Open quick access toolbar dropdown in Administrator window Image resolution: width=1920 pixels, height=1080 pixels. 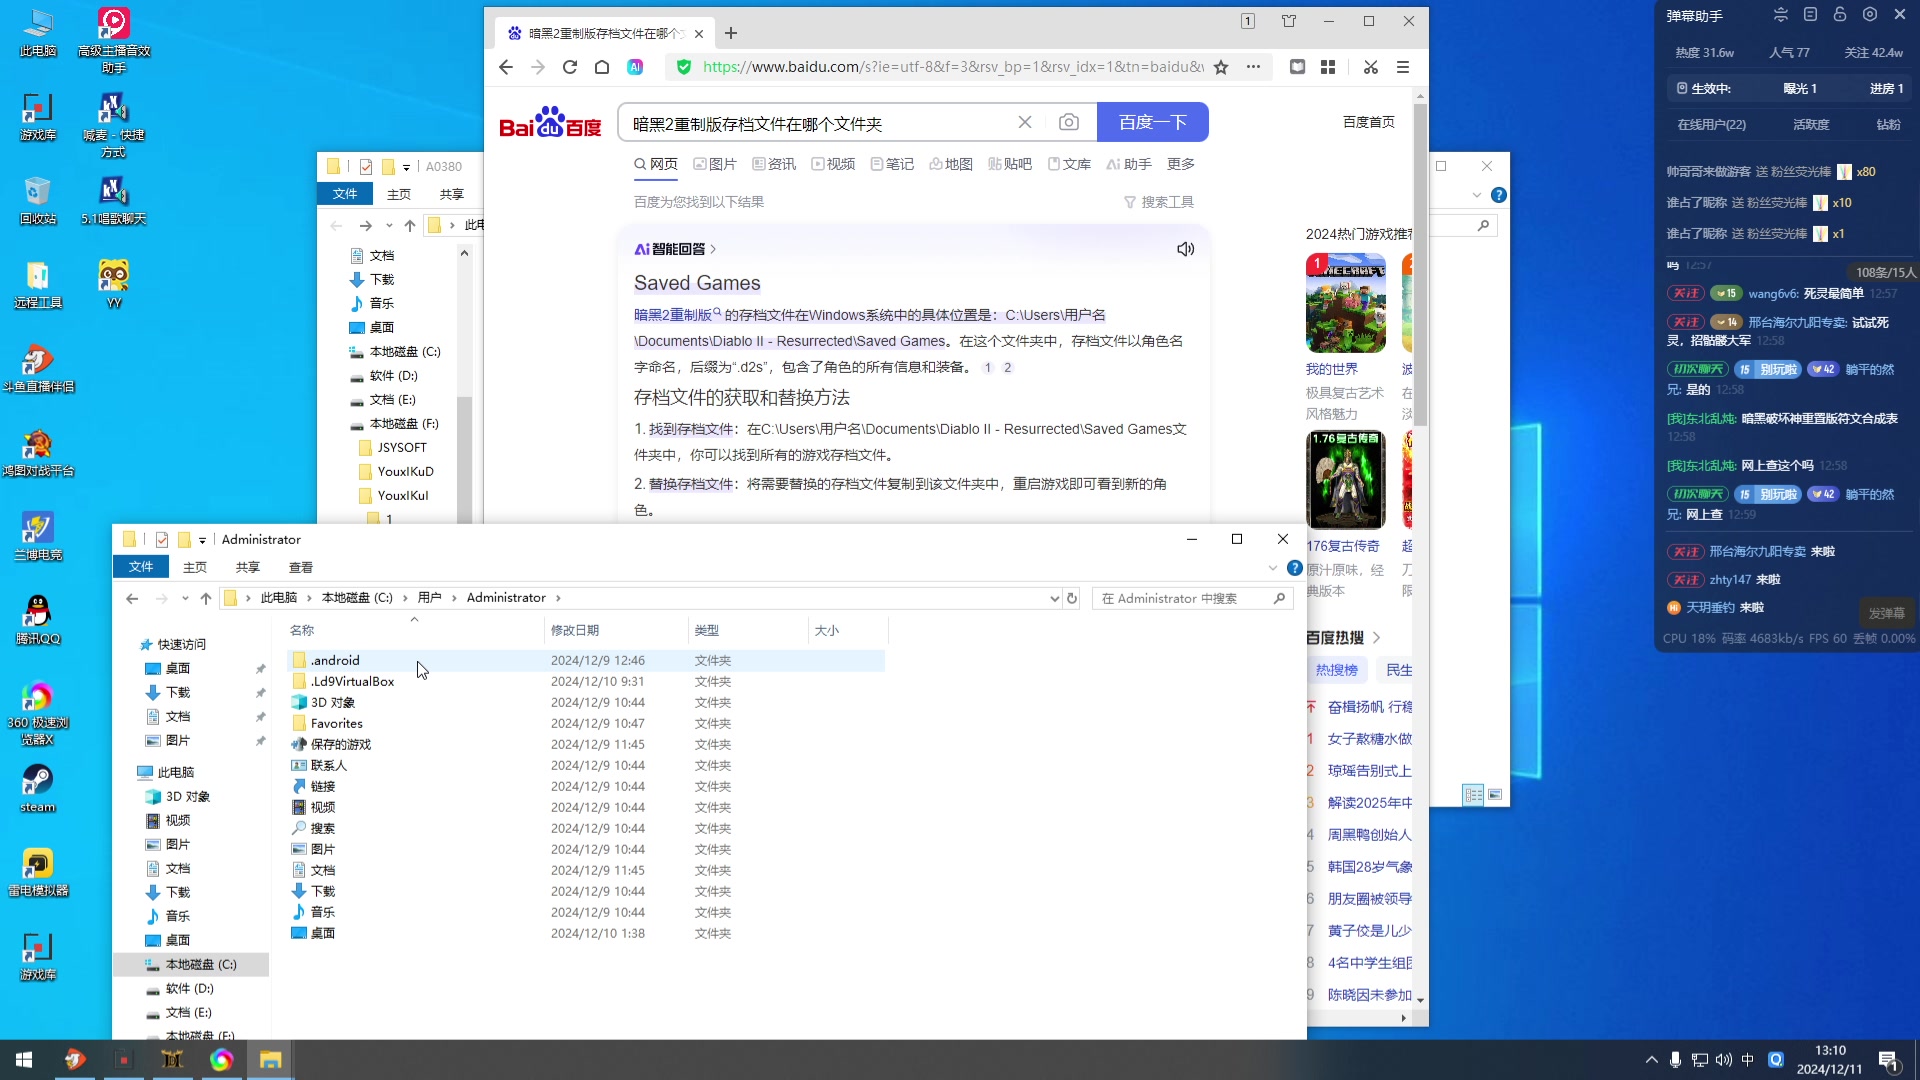point(202,540)
